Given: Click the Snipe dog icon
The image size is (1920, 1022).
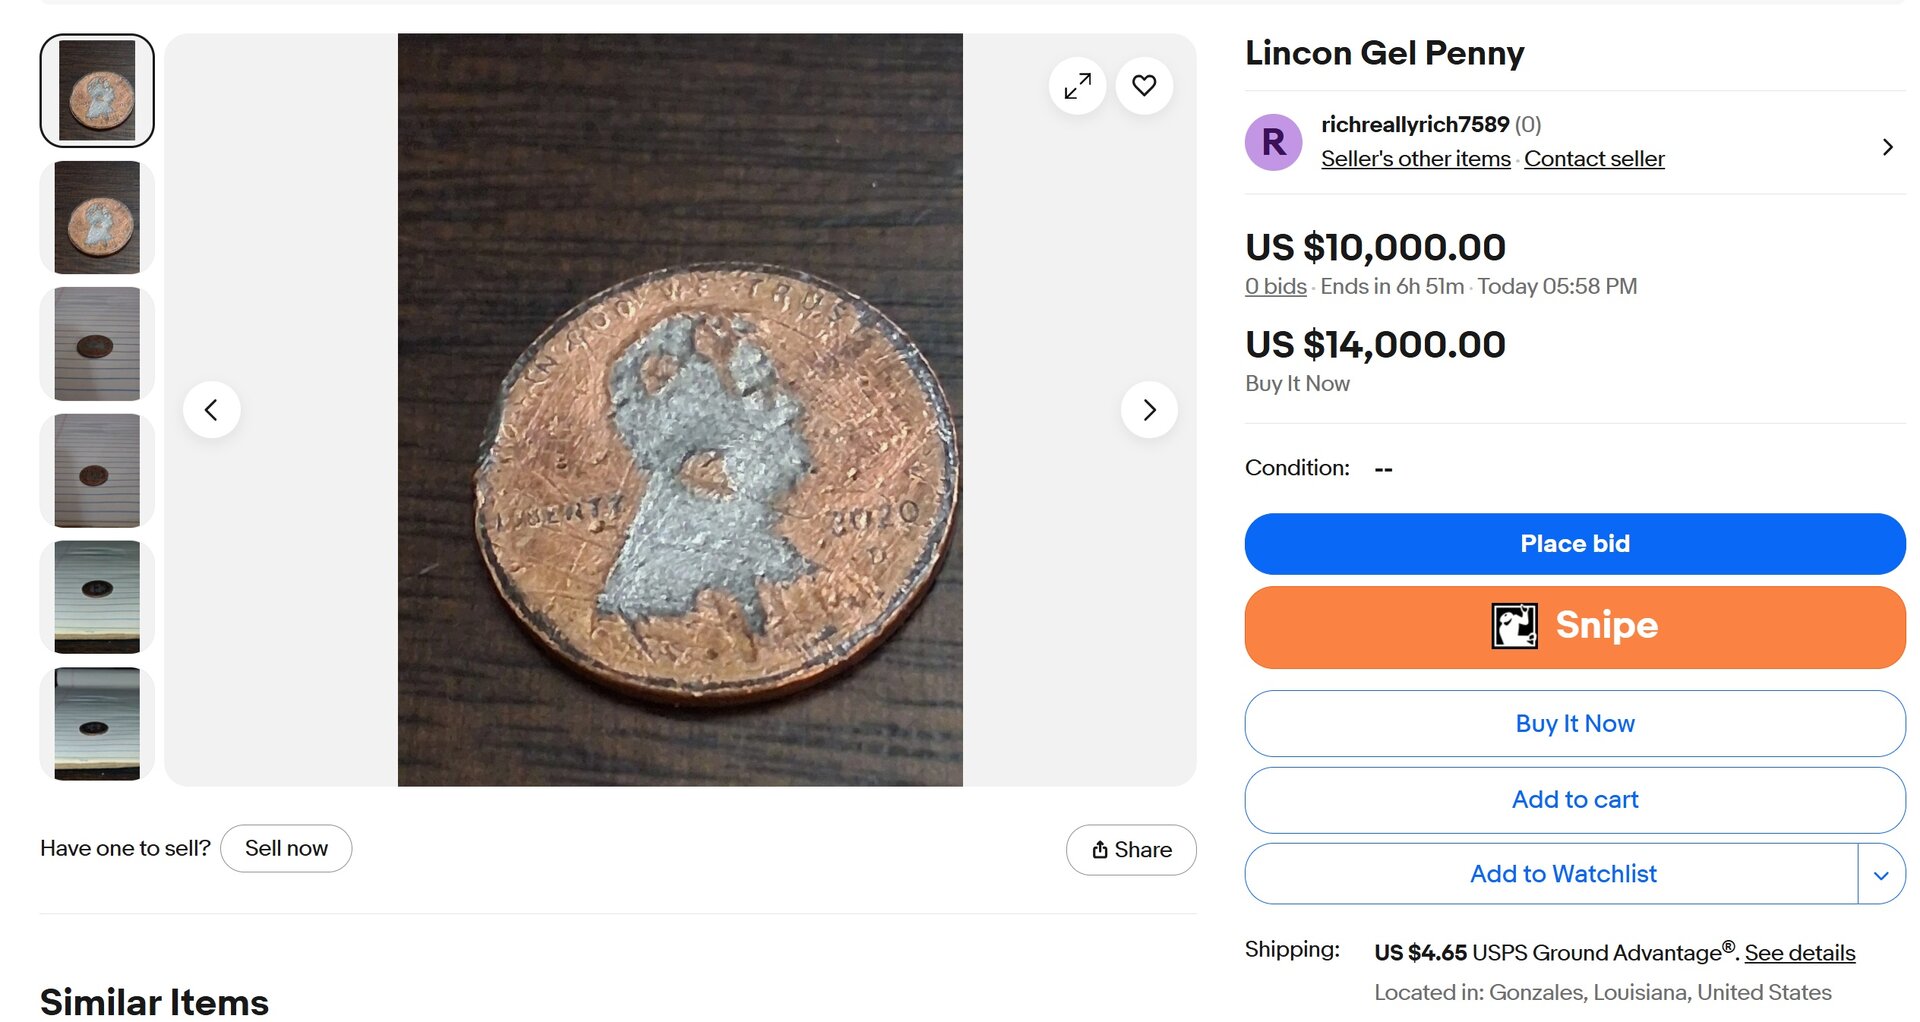Looking at the screenshot, I should point(1514,626).
